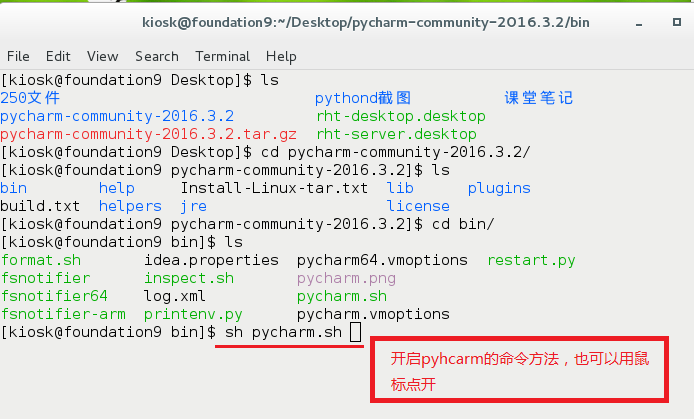Click inspect.sh file name
This screenshot has width=694, height=419.
point(189,278)
